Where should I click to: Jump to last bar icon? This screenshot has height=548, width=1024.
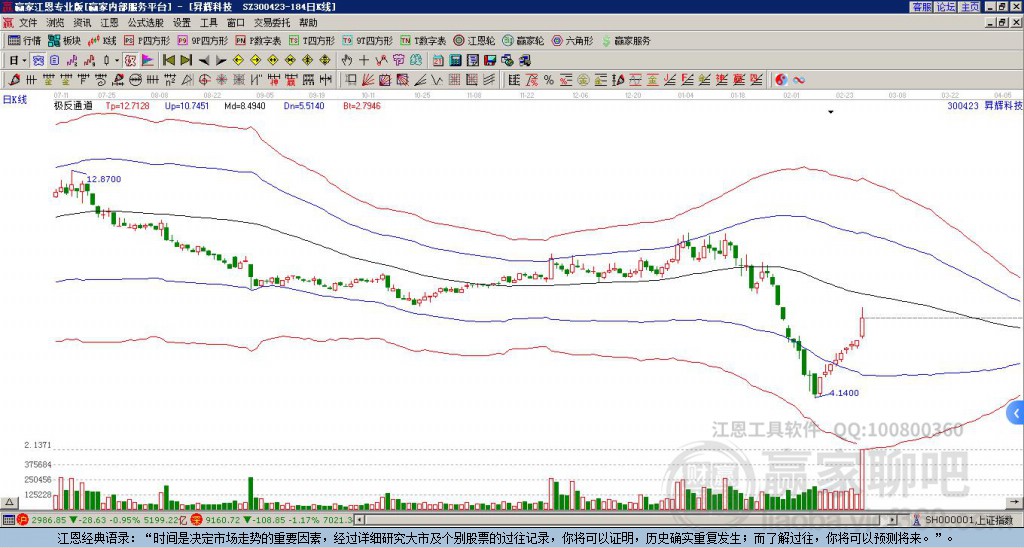tap(186, 61)
